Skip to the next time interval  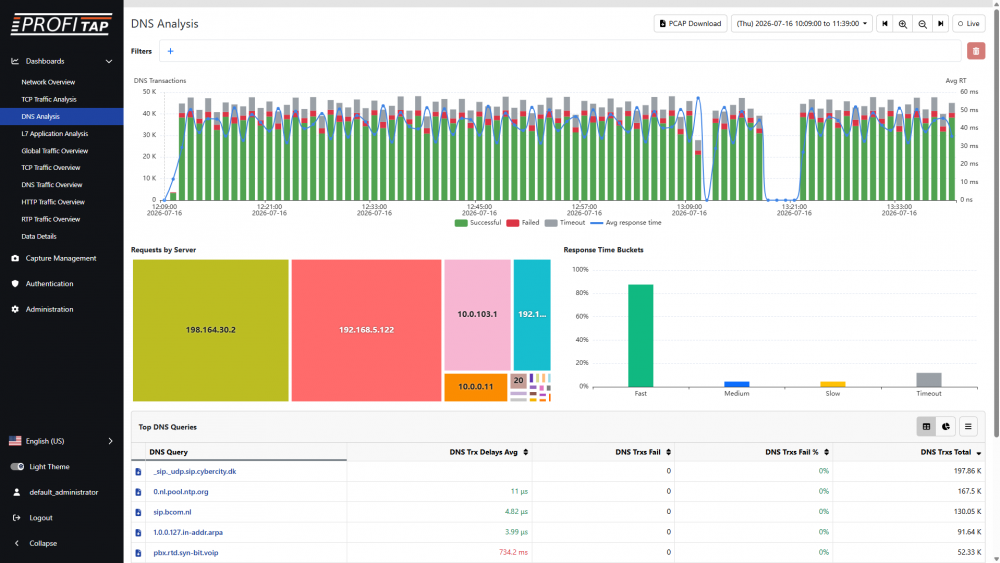click(x=940, y=24)
